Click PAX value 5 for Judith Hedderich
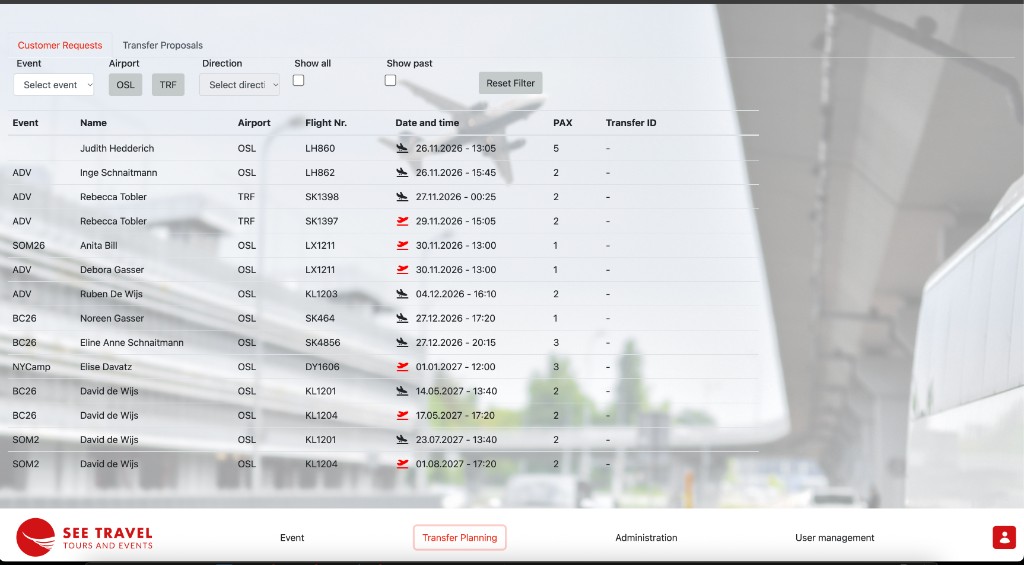1024x565 pixels. click(556, 148)
